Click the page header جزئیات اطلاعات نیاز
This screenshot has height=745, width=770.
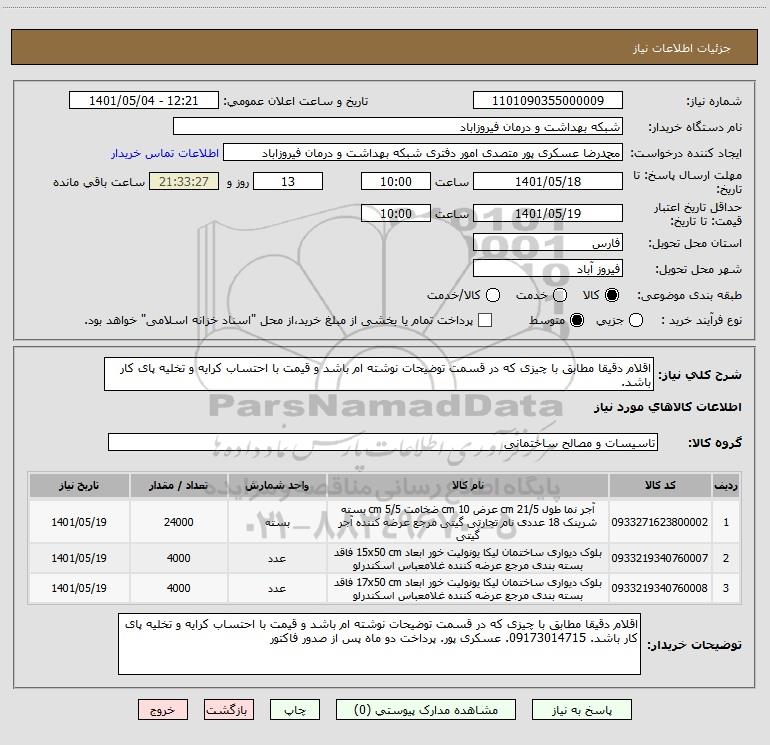681,48
